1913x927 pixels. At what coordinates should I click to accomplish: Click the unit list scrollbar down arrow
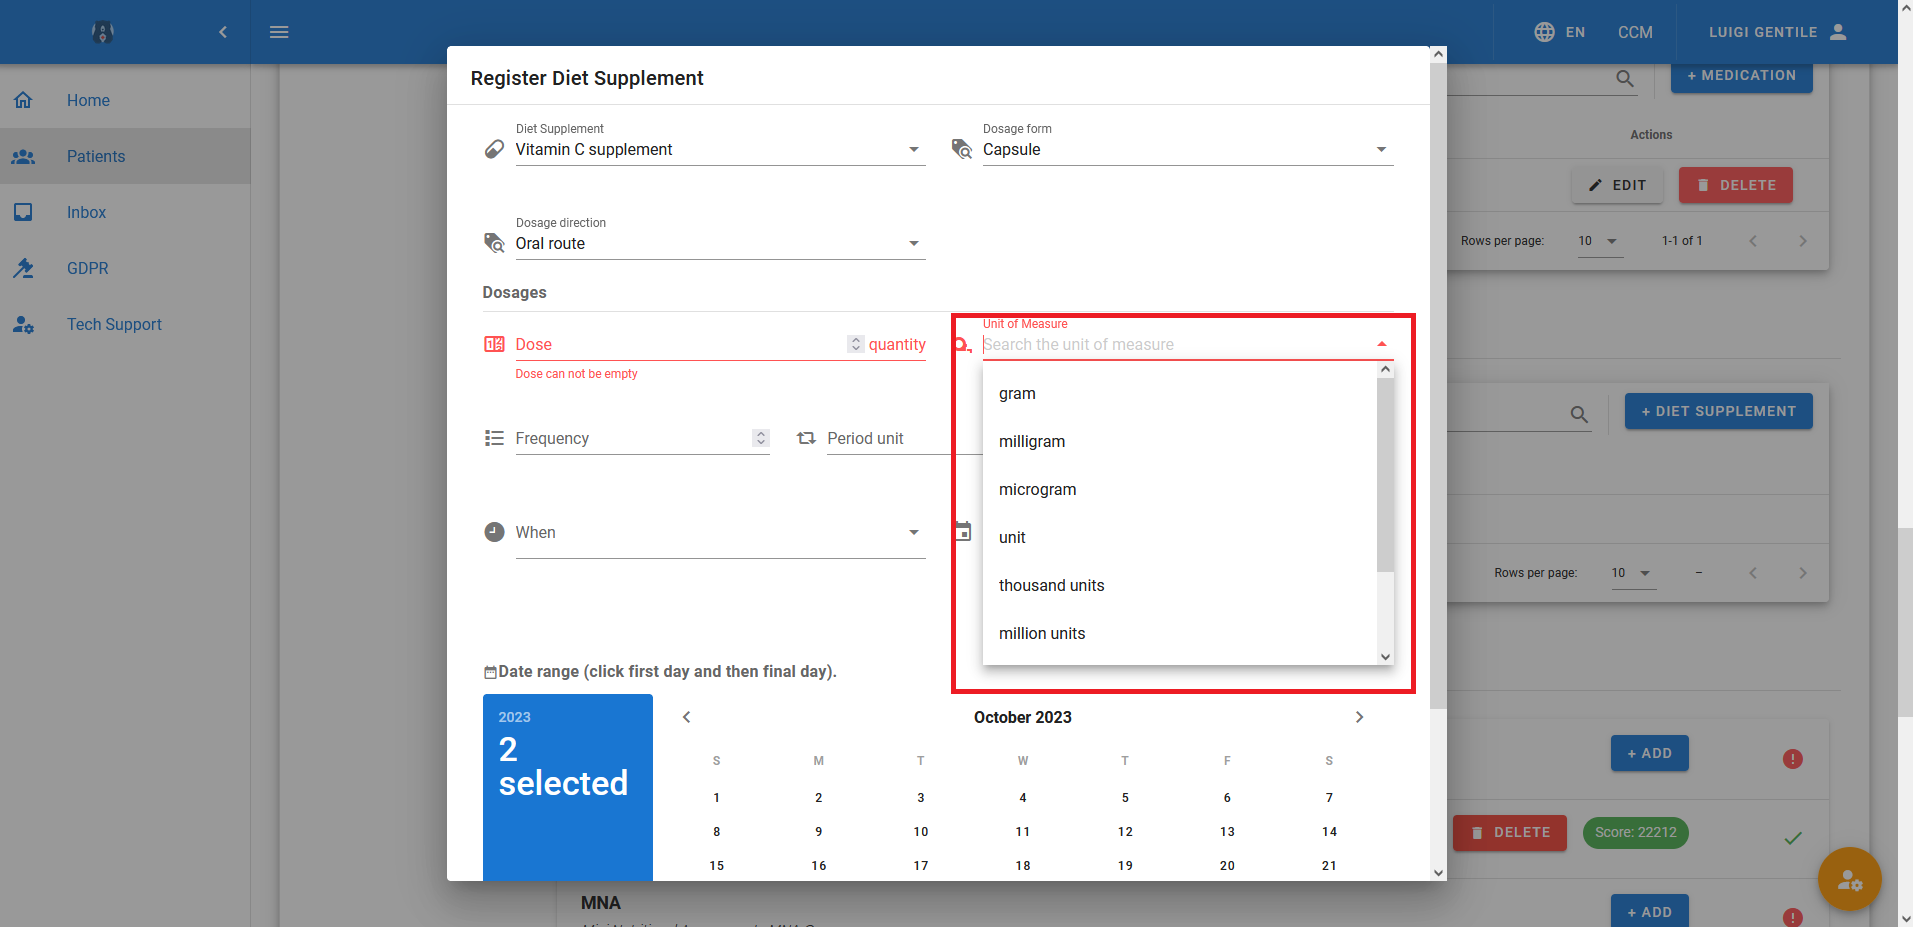pyautogui.click(x=1385, y=657)
